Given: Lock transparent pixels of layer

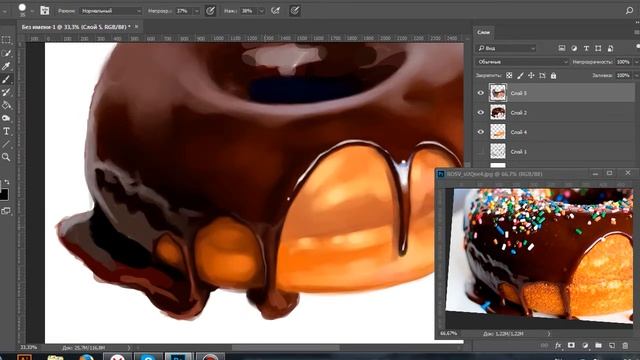Looking at the screenshot, I should coord(509,76).
